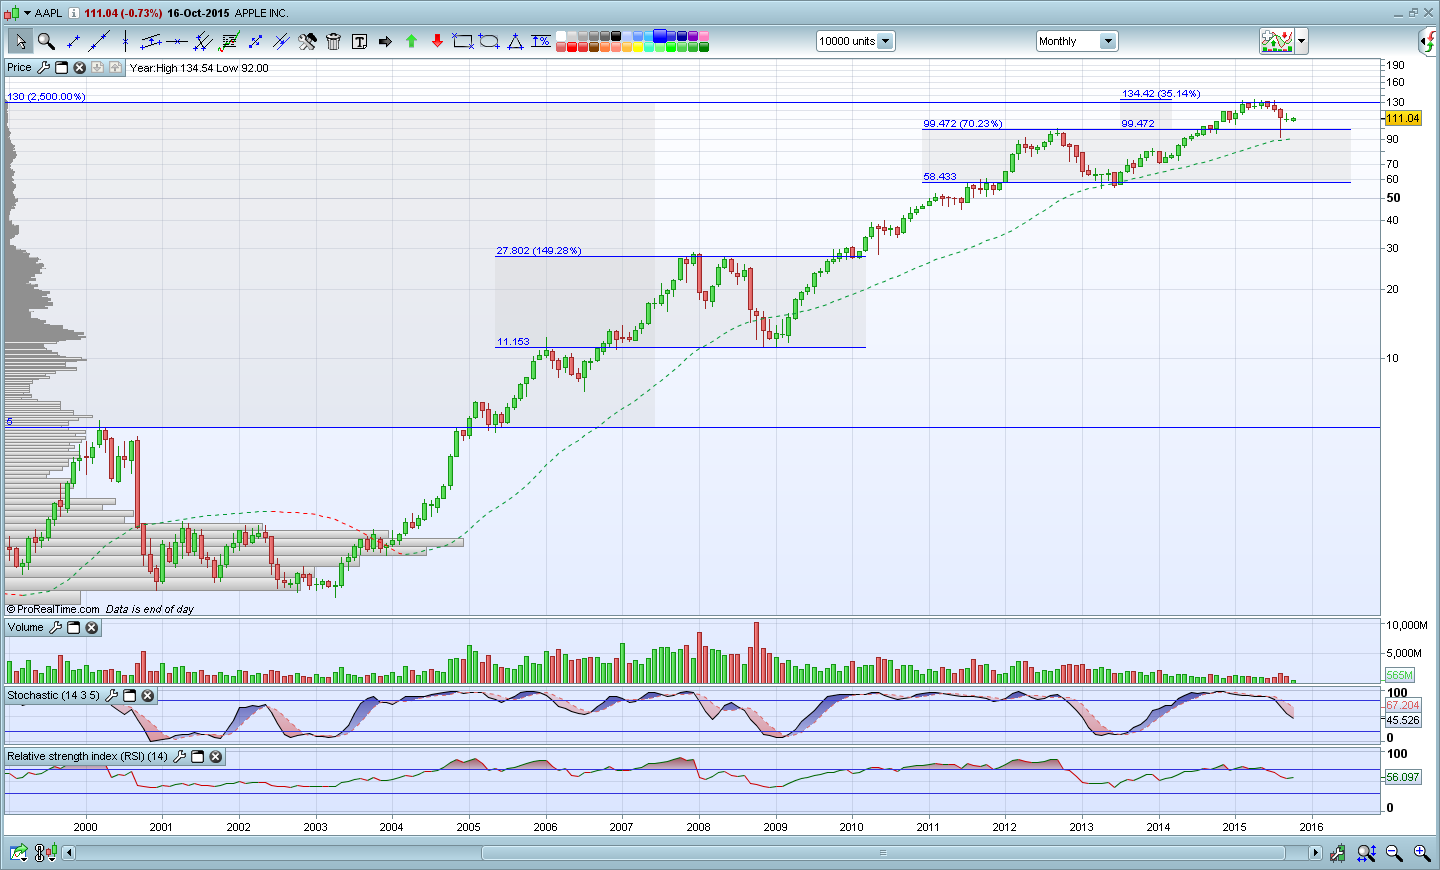Click the AAPL info button
1440x870 pixels.
point(74,13)
